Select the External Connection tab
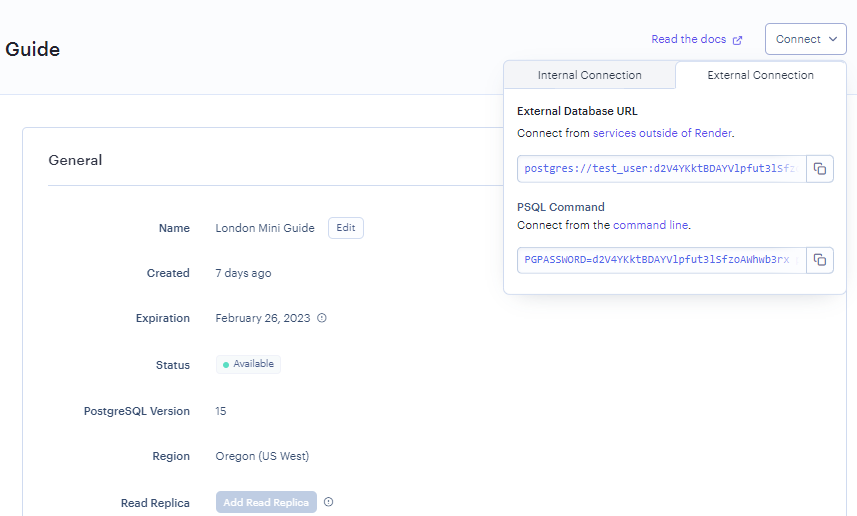Viewport: 857px width, 516px height. click(760, 75)
